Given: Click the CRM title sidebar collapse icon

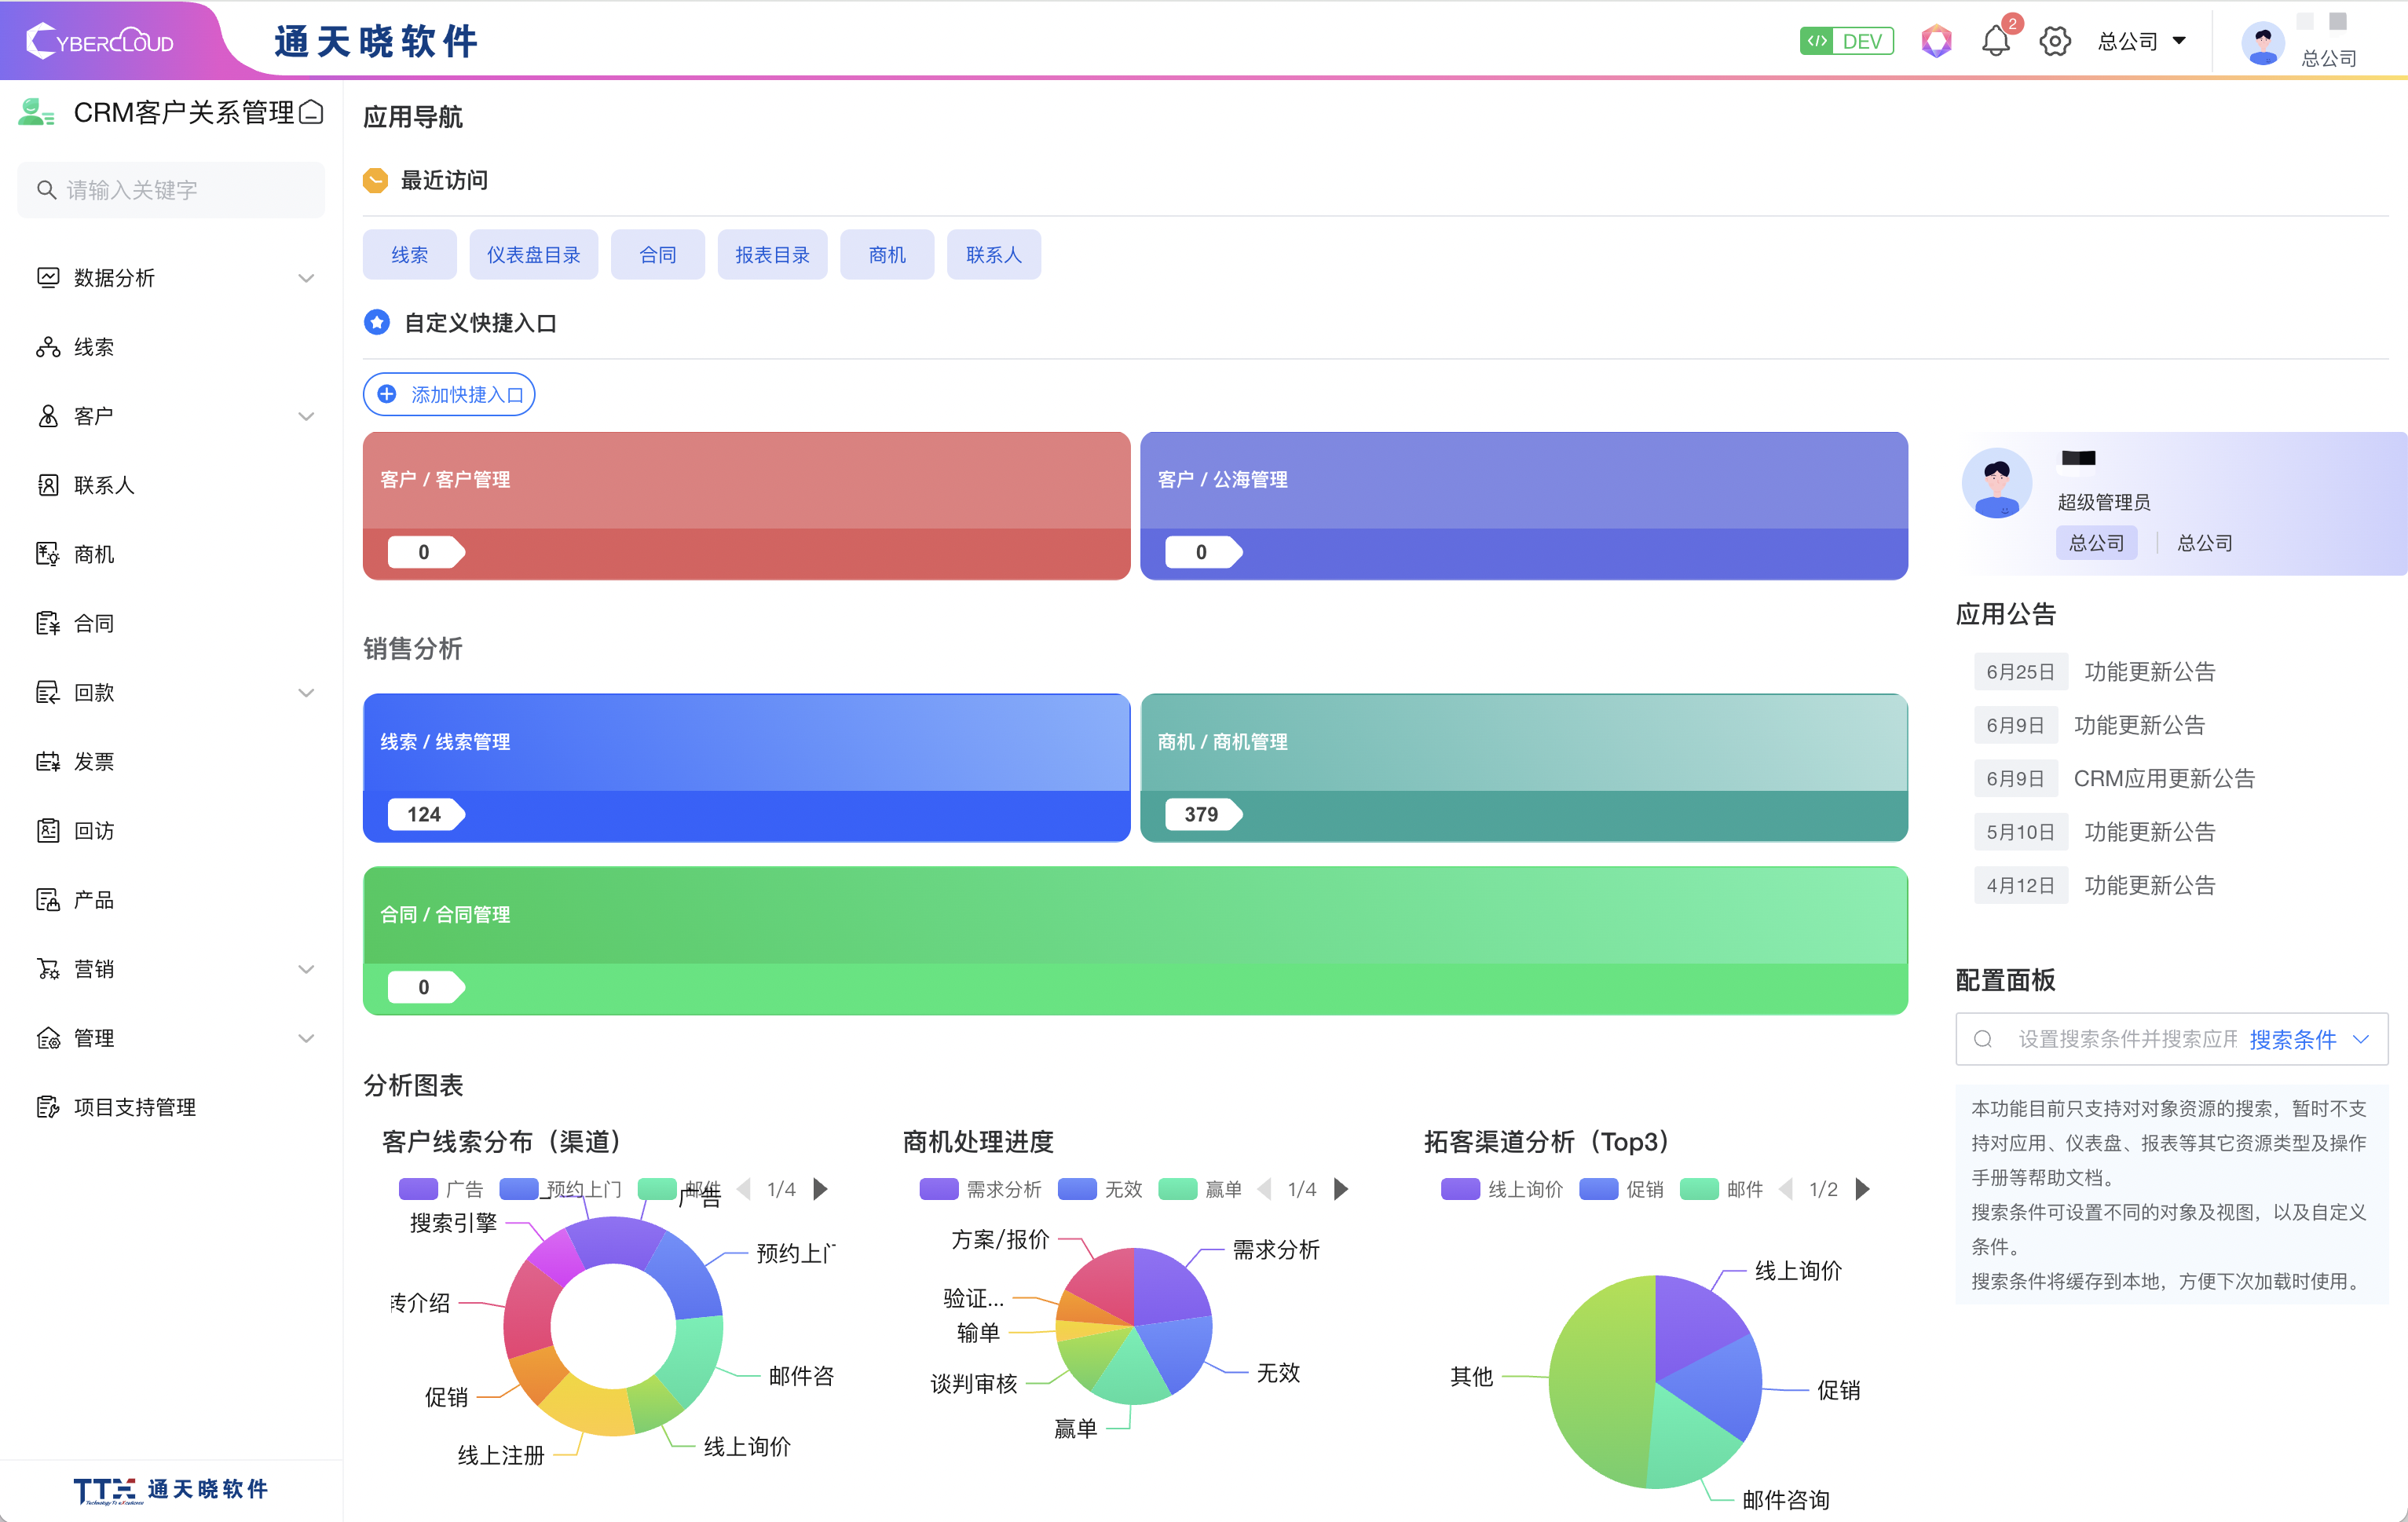Looking at the screenshot, I should [312, 112].
